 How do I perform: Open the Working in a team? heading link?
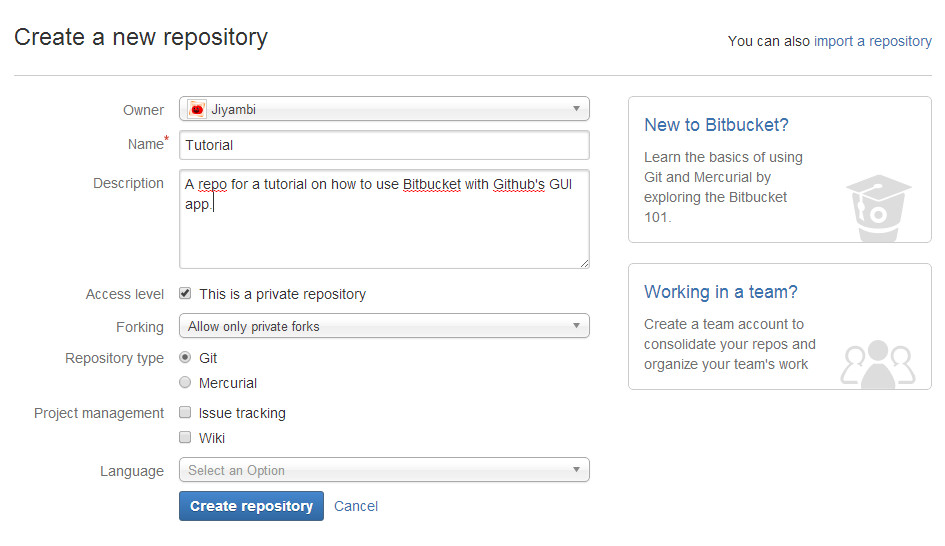point(720,292)
